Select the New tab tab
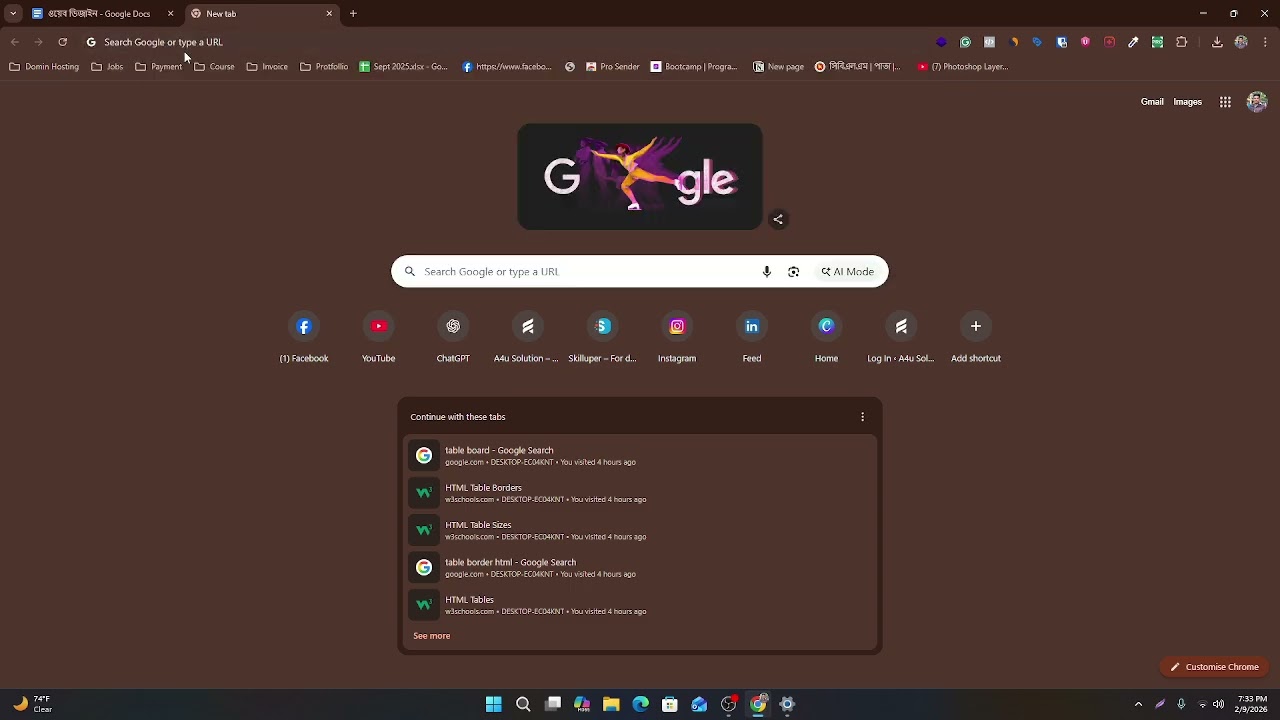Image resolution: width=1280 pixels, height=720 pixels. (x=262, y=14)
